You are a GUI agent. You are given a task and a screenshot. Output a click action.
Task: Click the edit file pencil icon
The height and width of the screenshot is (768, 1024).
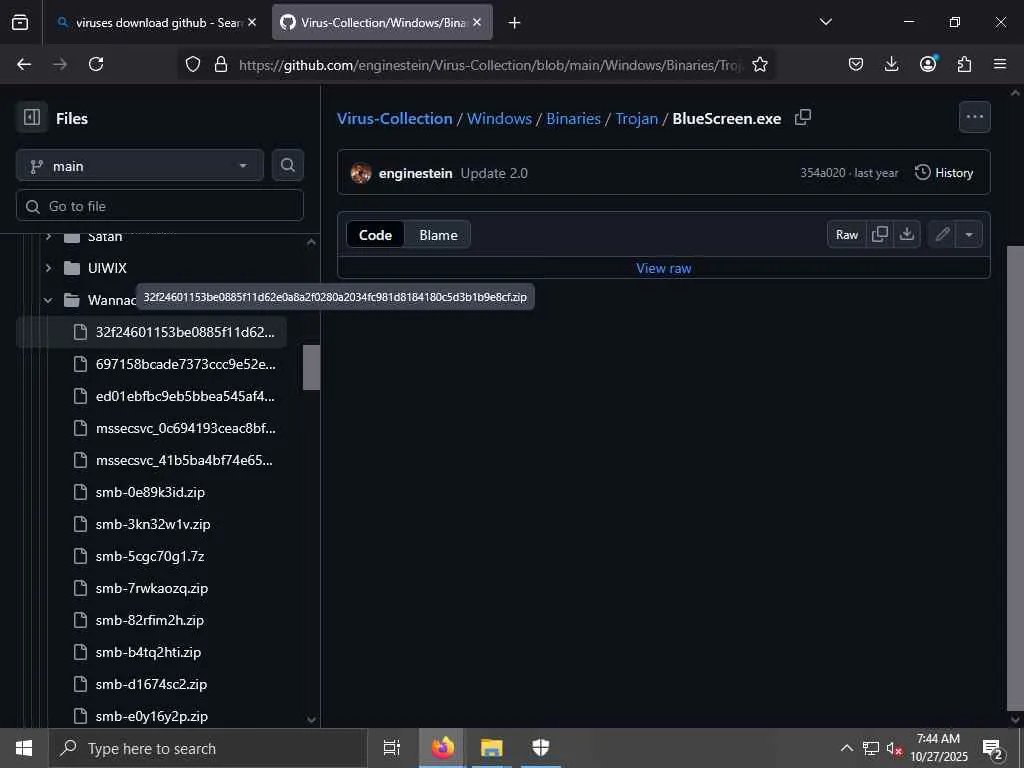[x=942, y=234]
